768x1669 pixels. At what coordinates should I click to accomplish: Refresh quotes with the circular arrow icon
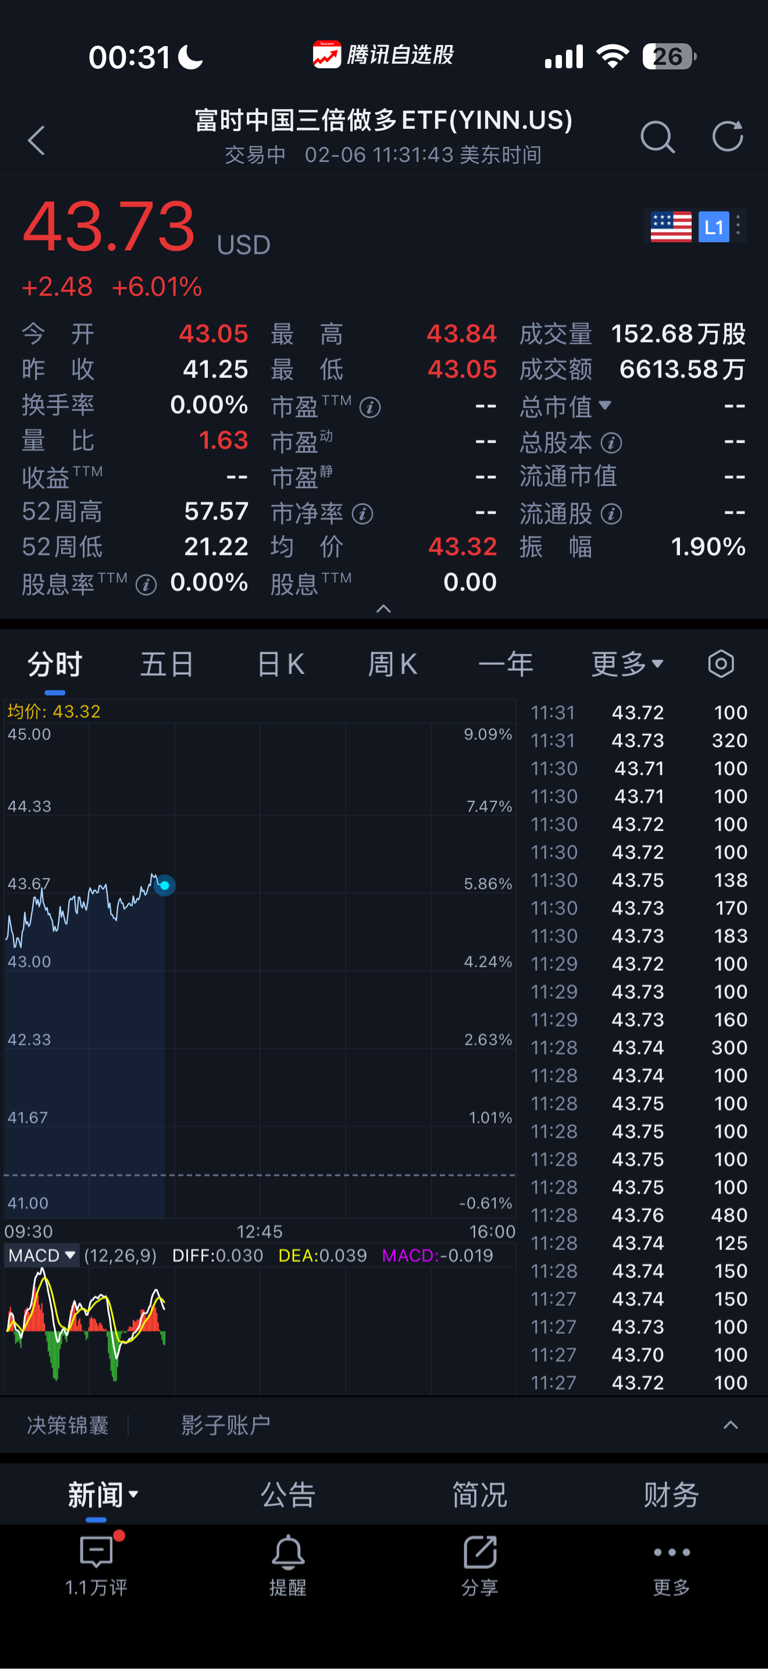pyautogui.click(x=727, y=136)
